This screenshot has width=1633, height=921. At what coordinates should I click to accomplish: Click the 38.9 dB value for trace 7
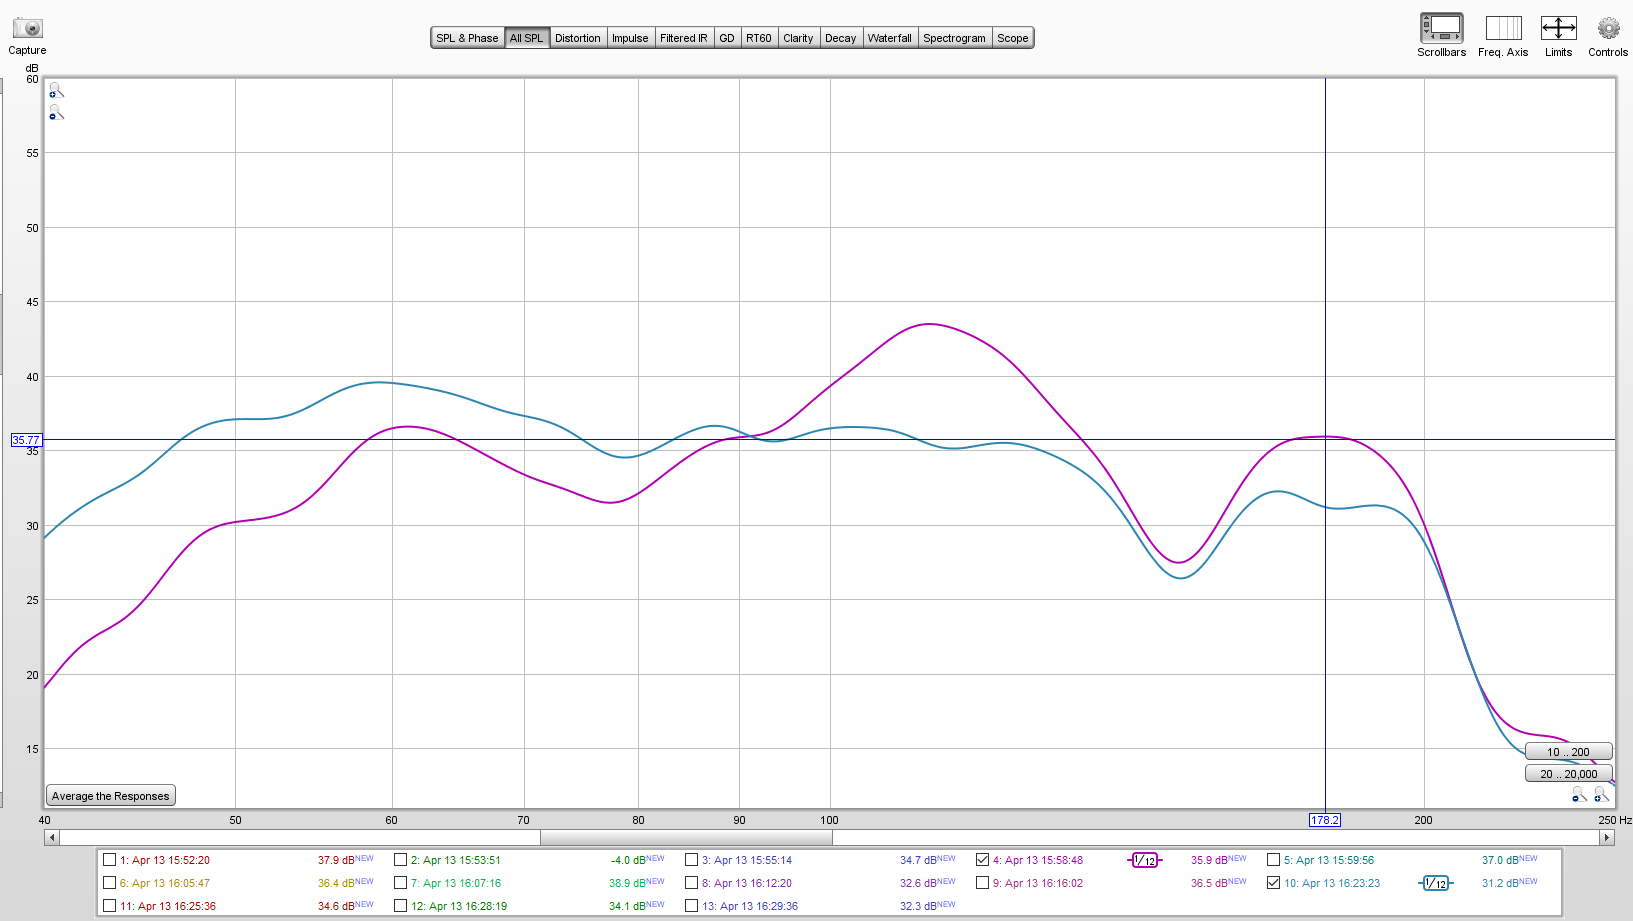click(627, 883)
